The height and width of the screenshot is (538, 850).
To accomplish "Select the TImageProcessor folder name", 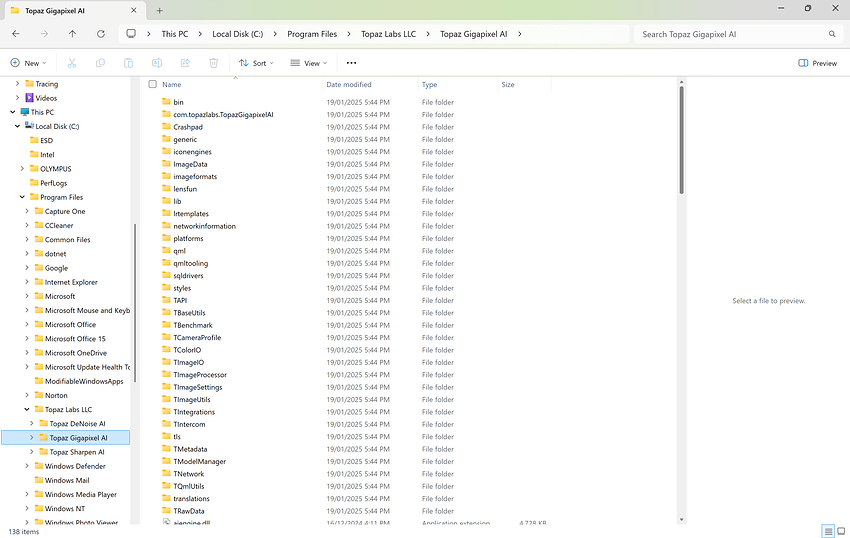I will click(200, 374).
